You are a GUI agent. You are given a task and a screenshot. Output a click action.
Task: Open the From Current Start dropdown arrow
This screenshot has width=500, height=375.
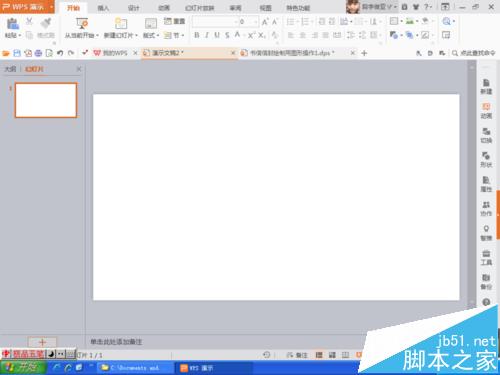(x=97, y=35)
